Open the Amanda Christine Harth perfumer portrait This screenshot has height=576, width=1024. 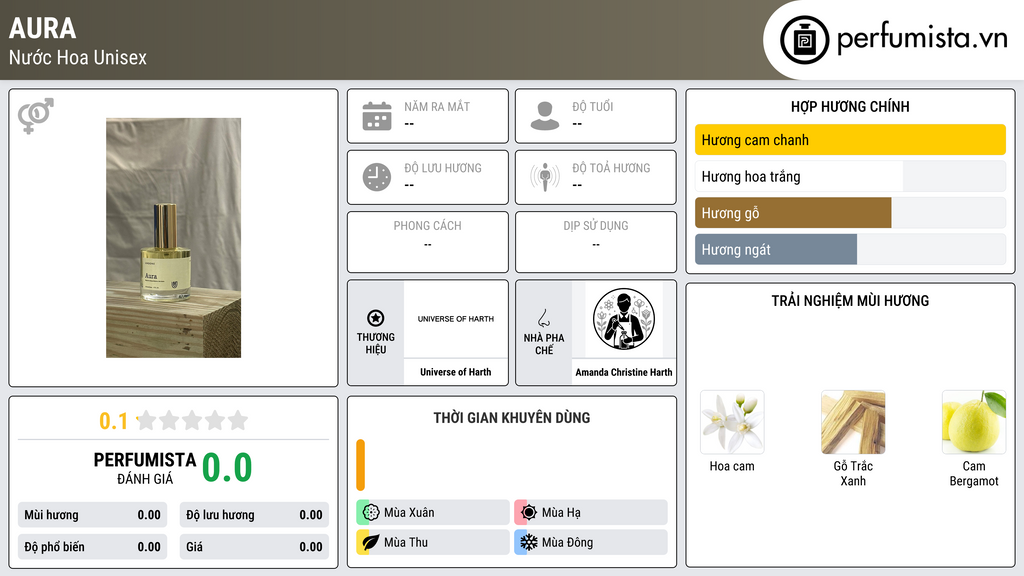[x=624, y=319]
